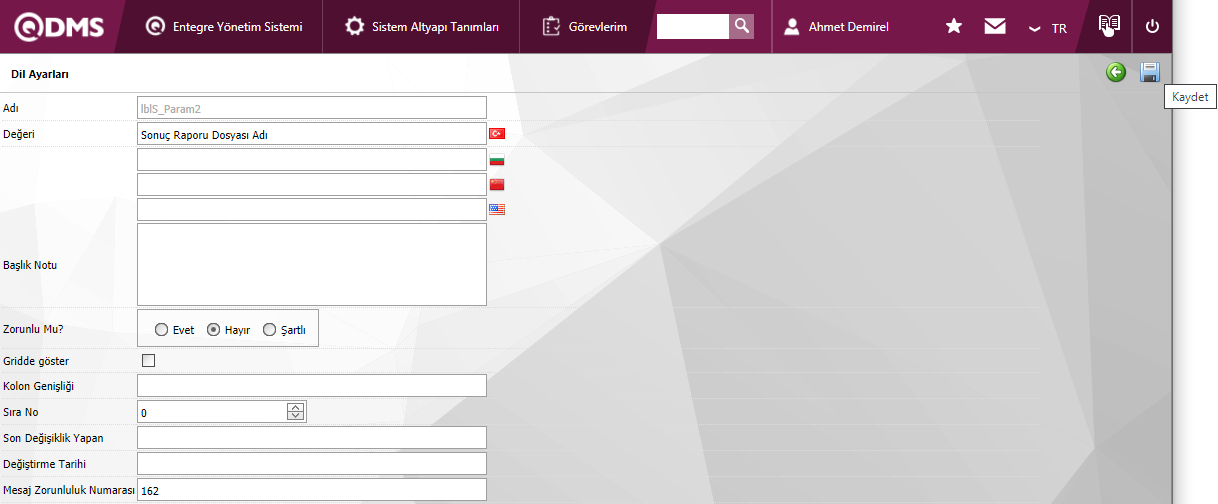
Task: Click Mesaj Zorunluluk Numarası field 162
Action: point(312,490)
